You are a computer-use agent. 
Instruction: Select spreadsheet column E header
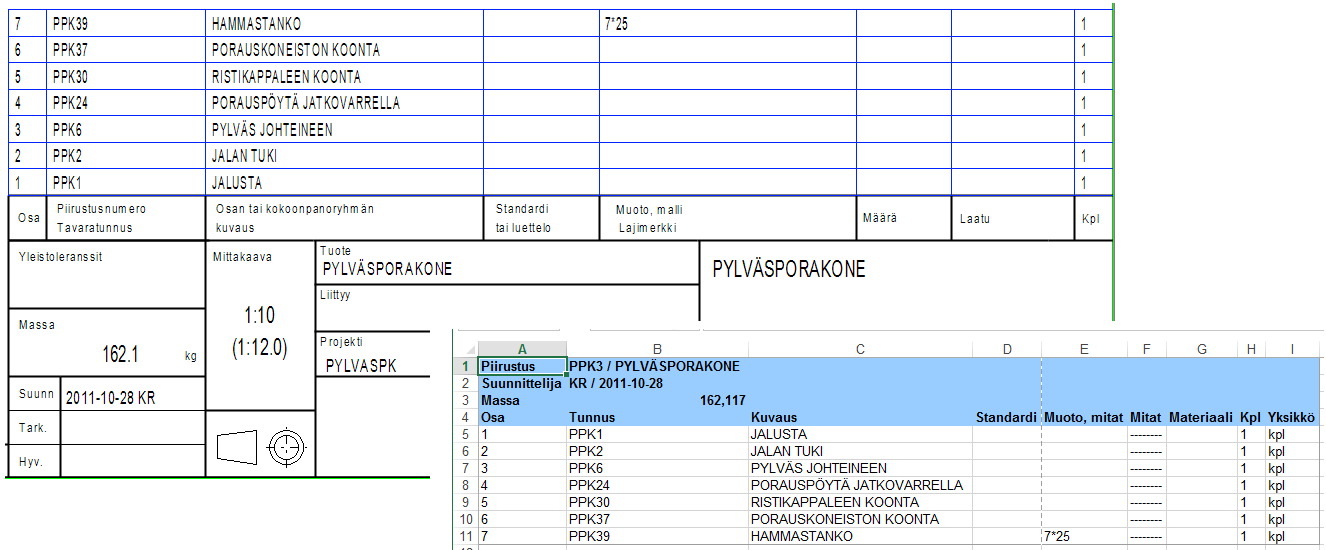point(1083,348)
